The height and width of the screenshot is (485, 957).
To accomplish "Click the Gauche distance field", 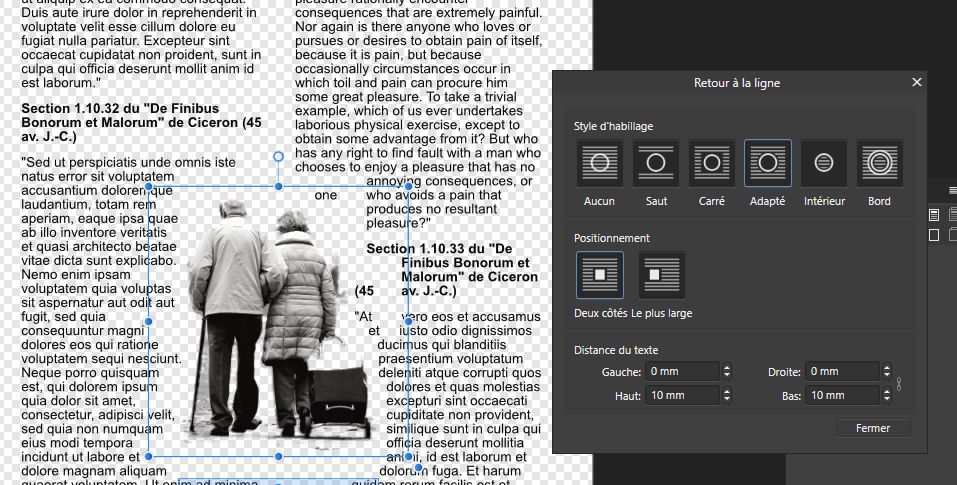I will click(x=683, y=371).
